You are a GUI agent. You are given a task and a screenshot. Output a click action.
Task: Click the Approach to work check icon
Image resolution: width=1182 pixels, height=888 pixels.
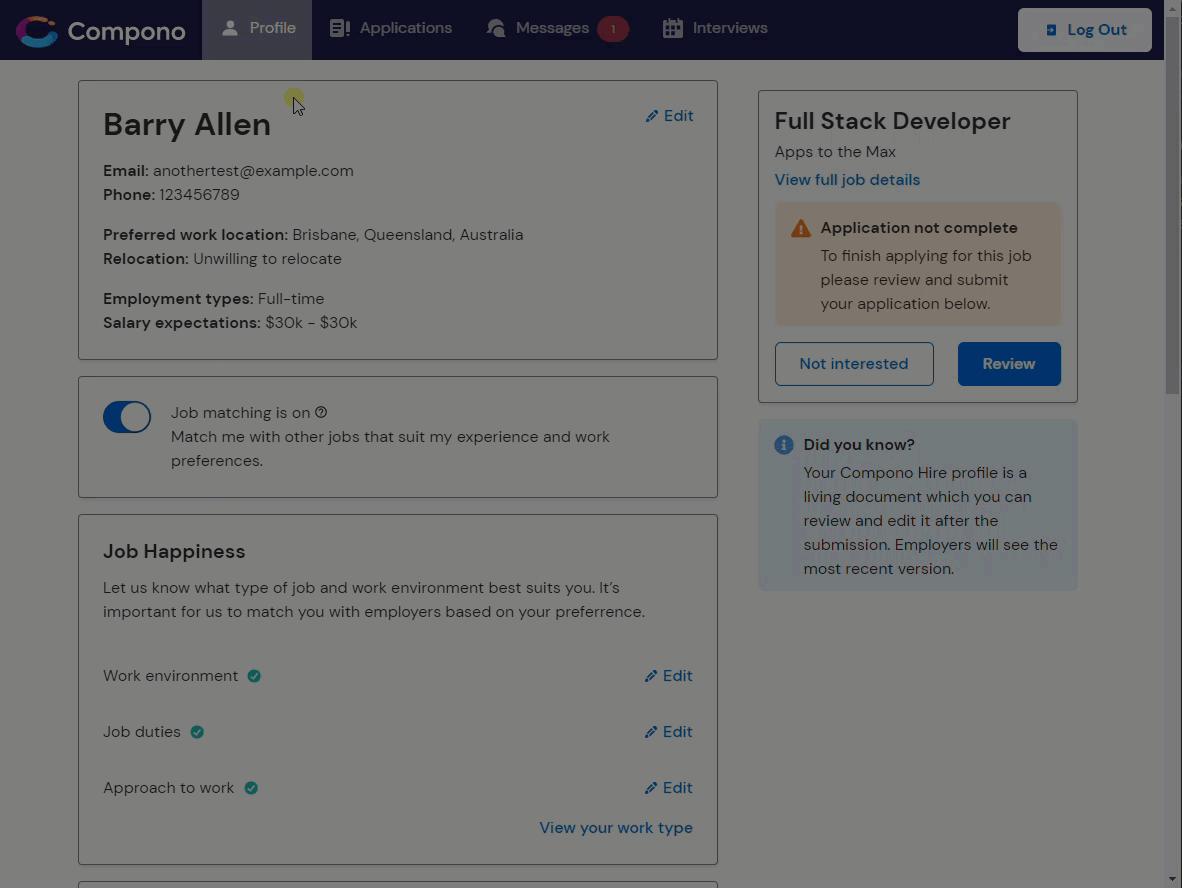coord(251,788)
